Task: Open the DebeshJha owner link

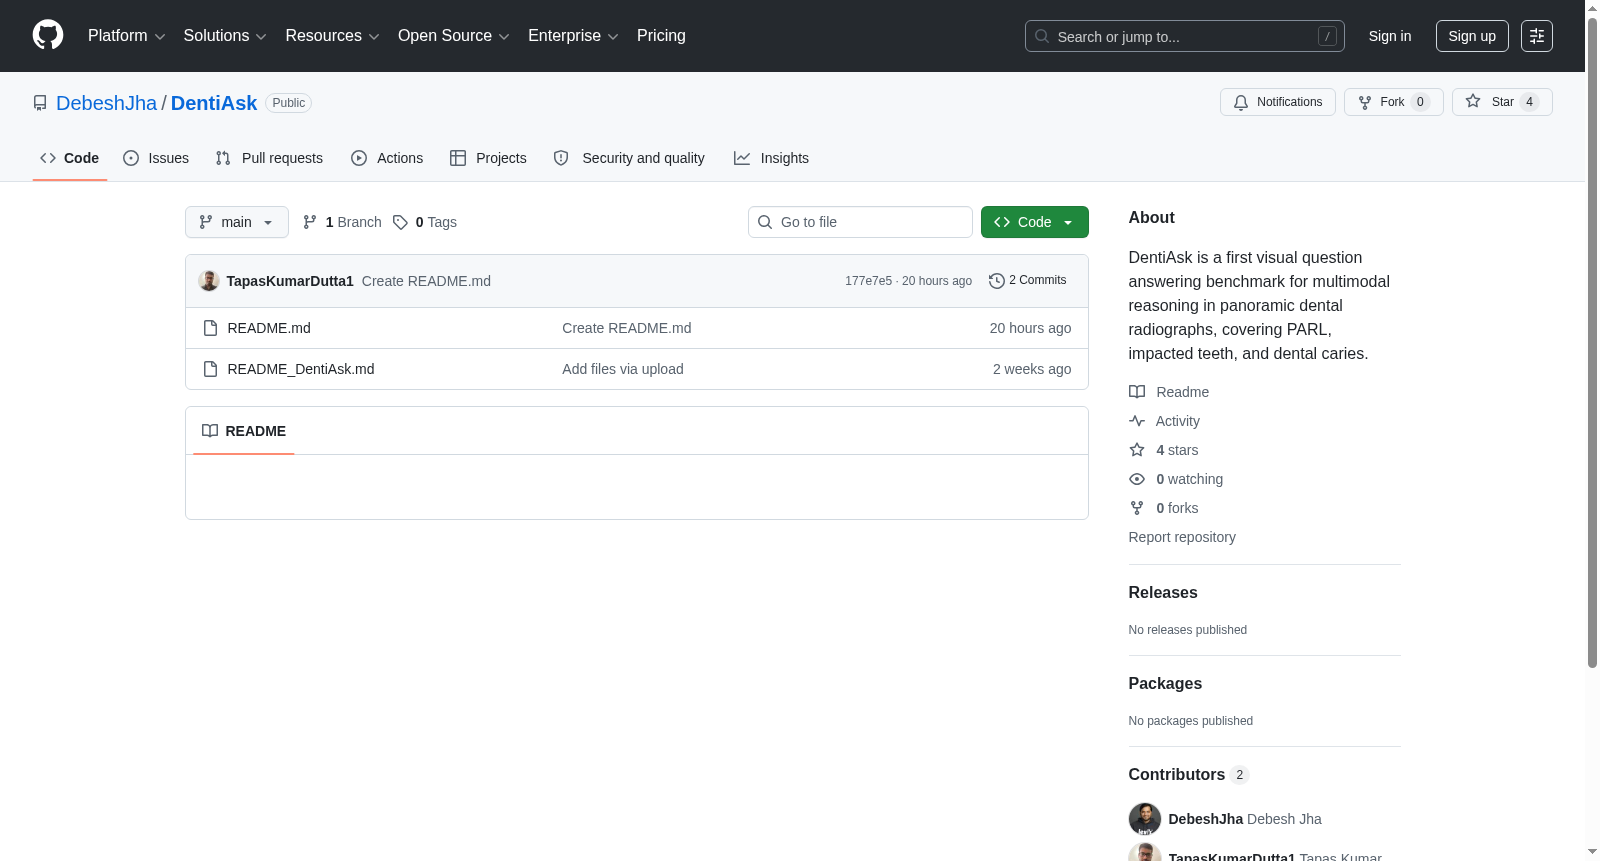Action: click(107, 103)
